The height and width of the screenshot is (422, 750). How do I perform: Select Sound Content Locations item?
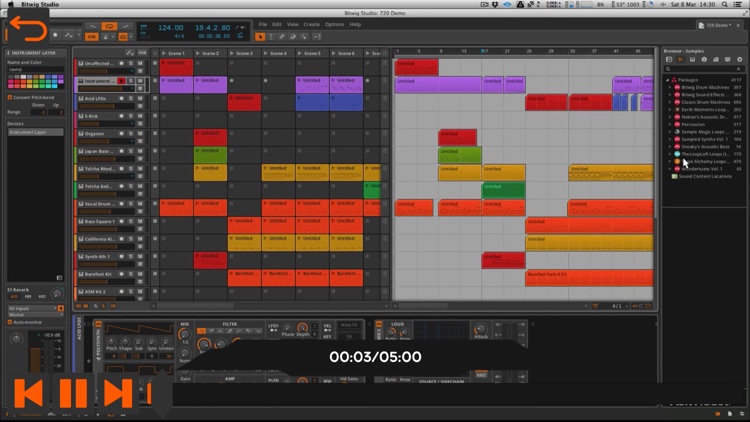tap(705, 177)
